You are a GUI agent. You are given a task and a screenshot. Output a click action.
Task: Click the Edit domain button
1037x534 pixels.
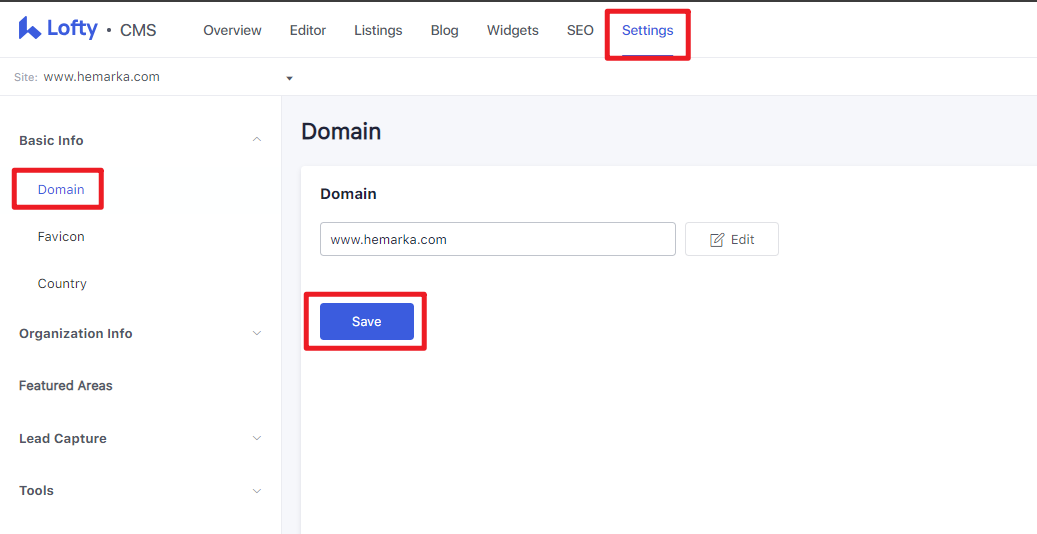[731, 239]
